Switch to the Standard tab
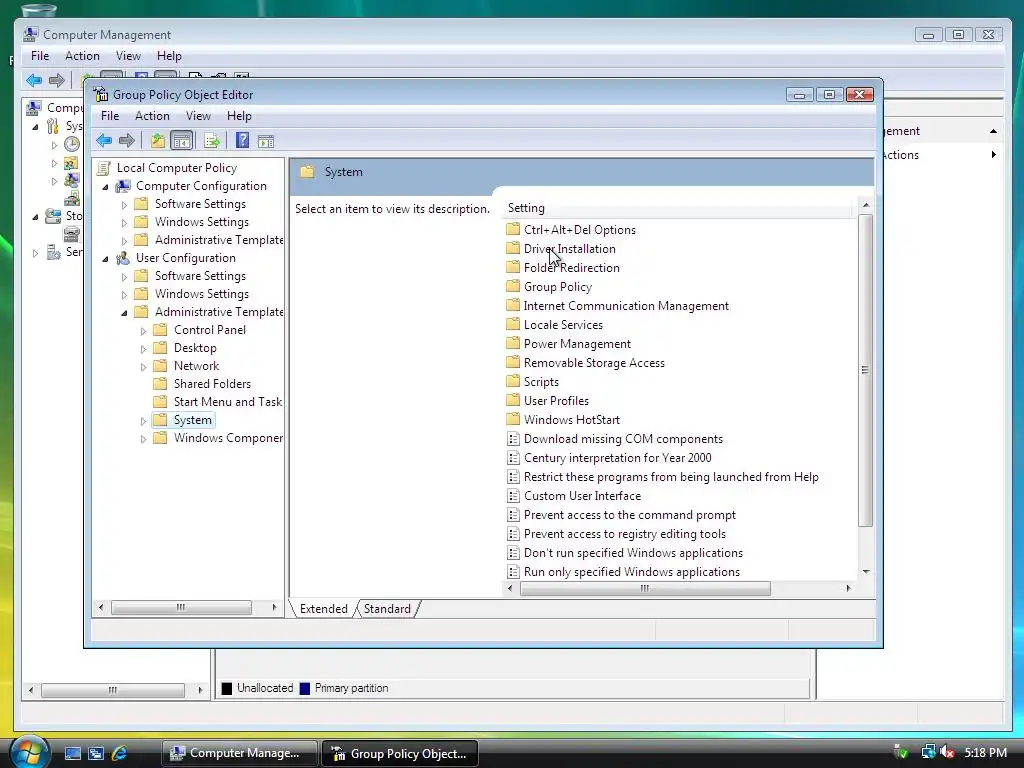The image size is (1024, 768). 387,609
